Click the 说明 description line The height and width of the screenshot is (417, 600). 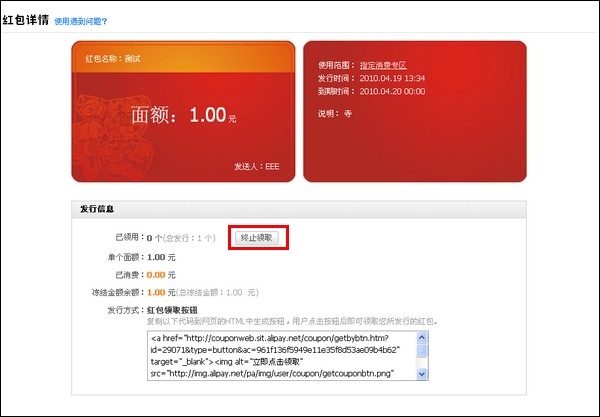(x=334, y=114)
